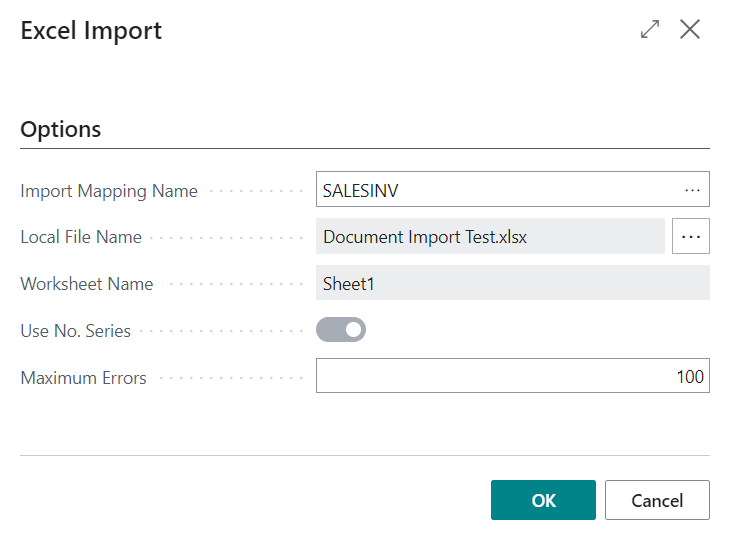The width and height of the screenshot is (737, 544).
Task: Click the Maximum Errors label
Action: 84,378
